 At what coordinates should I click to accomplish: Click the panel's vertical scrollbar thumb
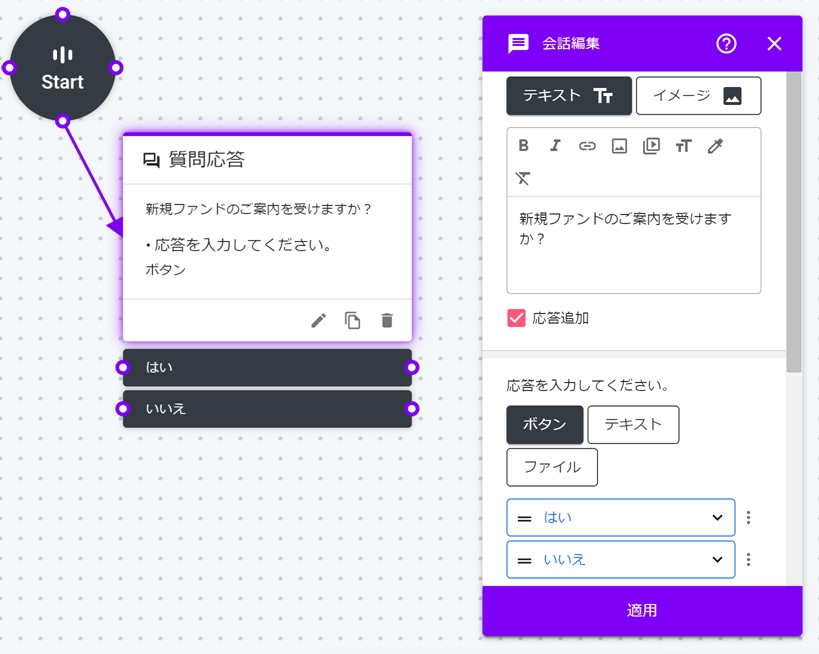(x=794, y=222)
